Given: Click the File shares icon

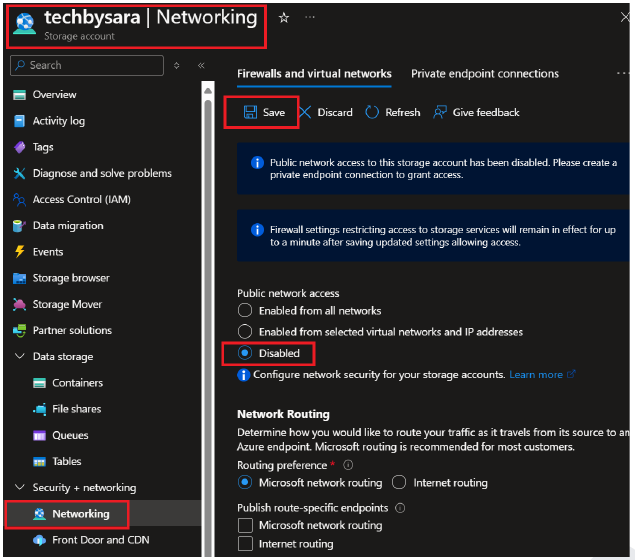Looking at the screenshot, I should (39, 409).
